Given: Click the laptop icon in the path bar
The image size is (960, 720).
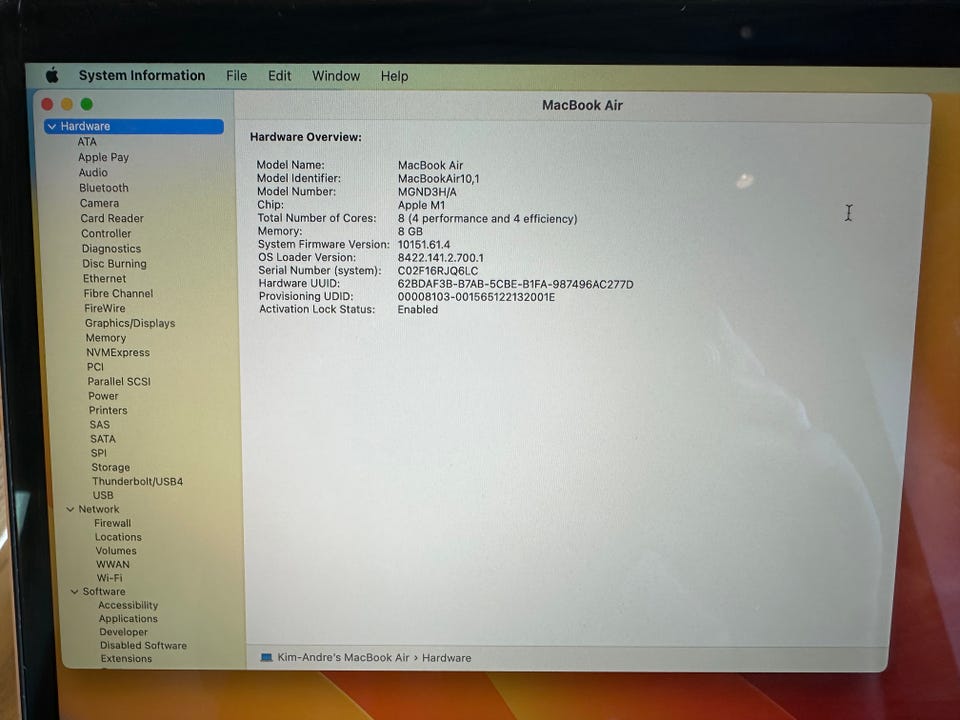Looking at the screenshot, I should 266,658.
